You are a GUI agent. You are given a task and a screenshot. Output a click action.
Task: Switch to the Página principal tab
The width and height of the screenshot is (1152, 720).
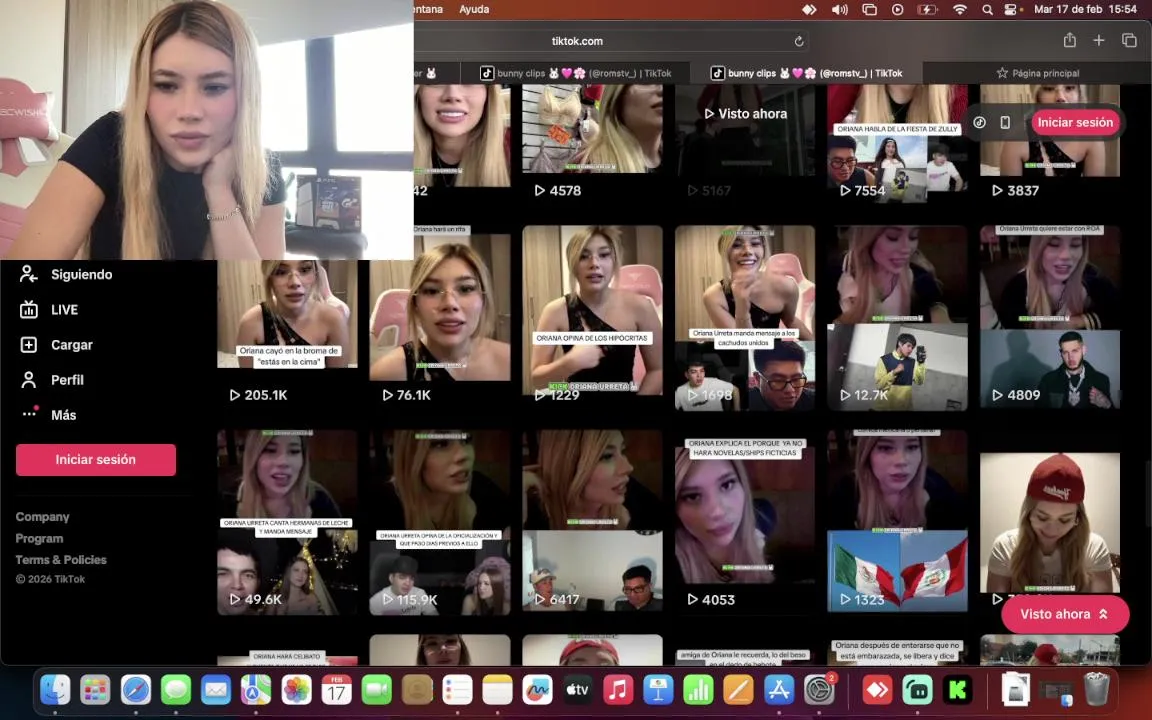1037,73
